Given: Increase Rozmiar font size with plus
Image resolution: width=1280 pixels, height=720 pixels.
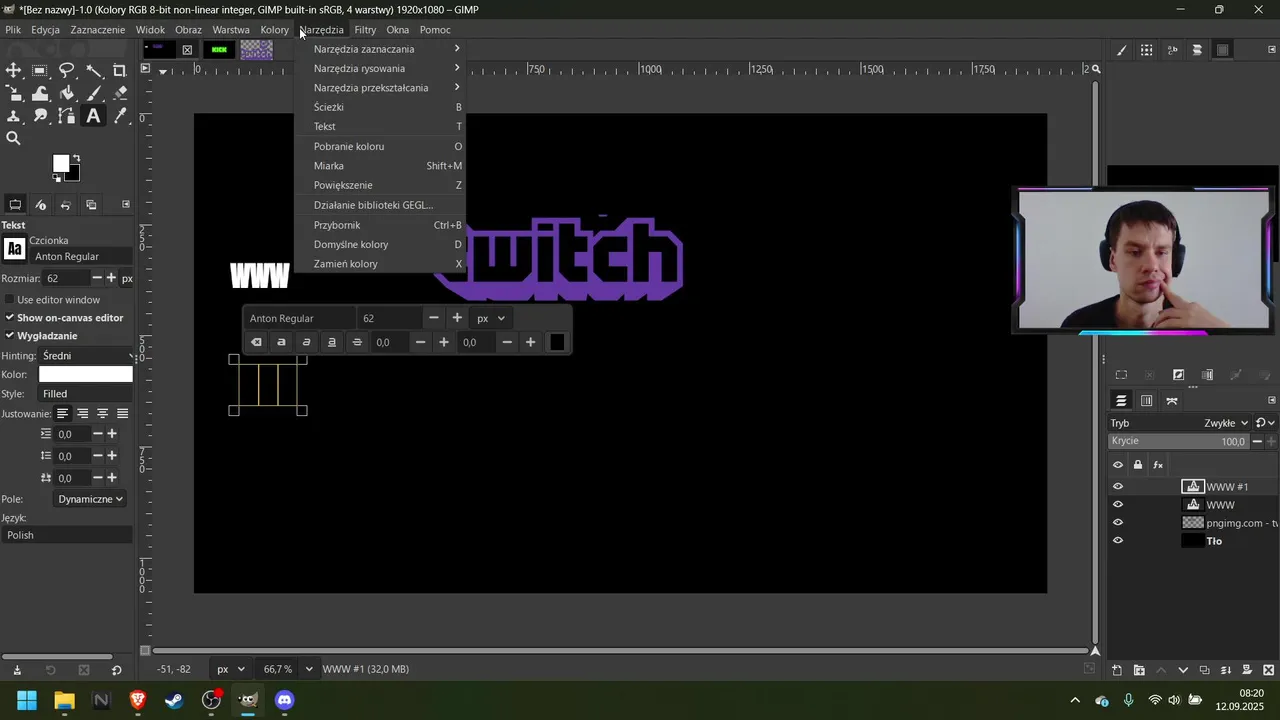Looking at the screenshot, I should pyautogui.click(x=112, y=278).
